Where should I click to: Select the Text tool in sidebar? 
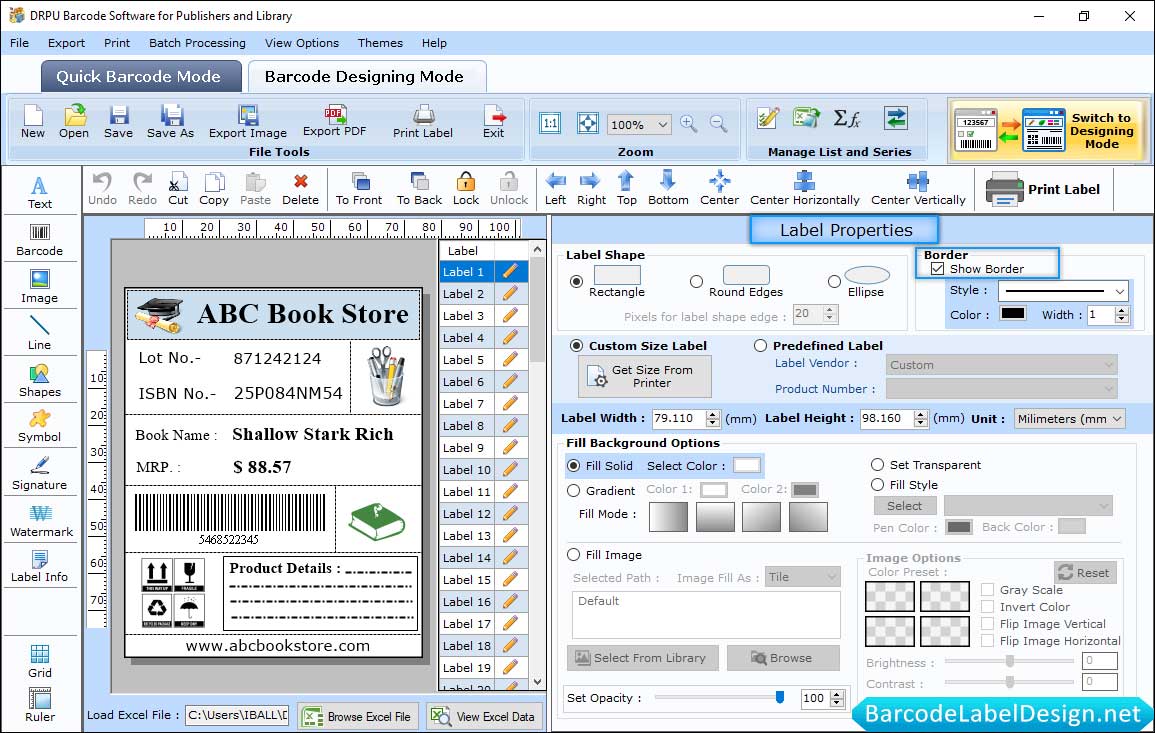40,192
